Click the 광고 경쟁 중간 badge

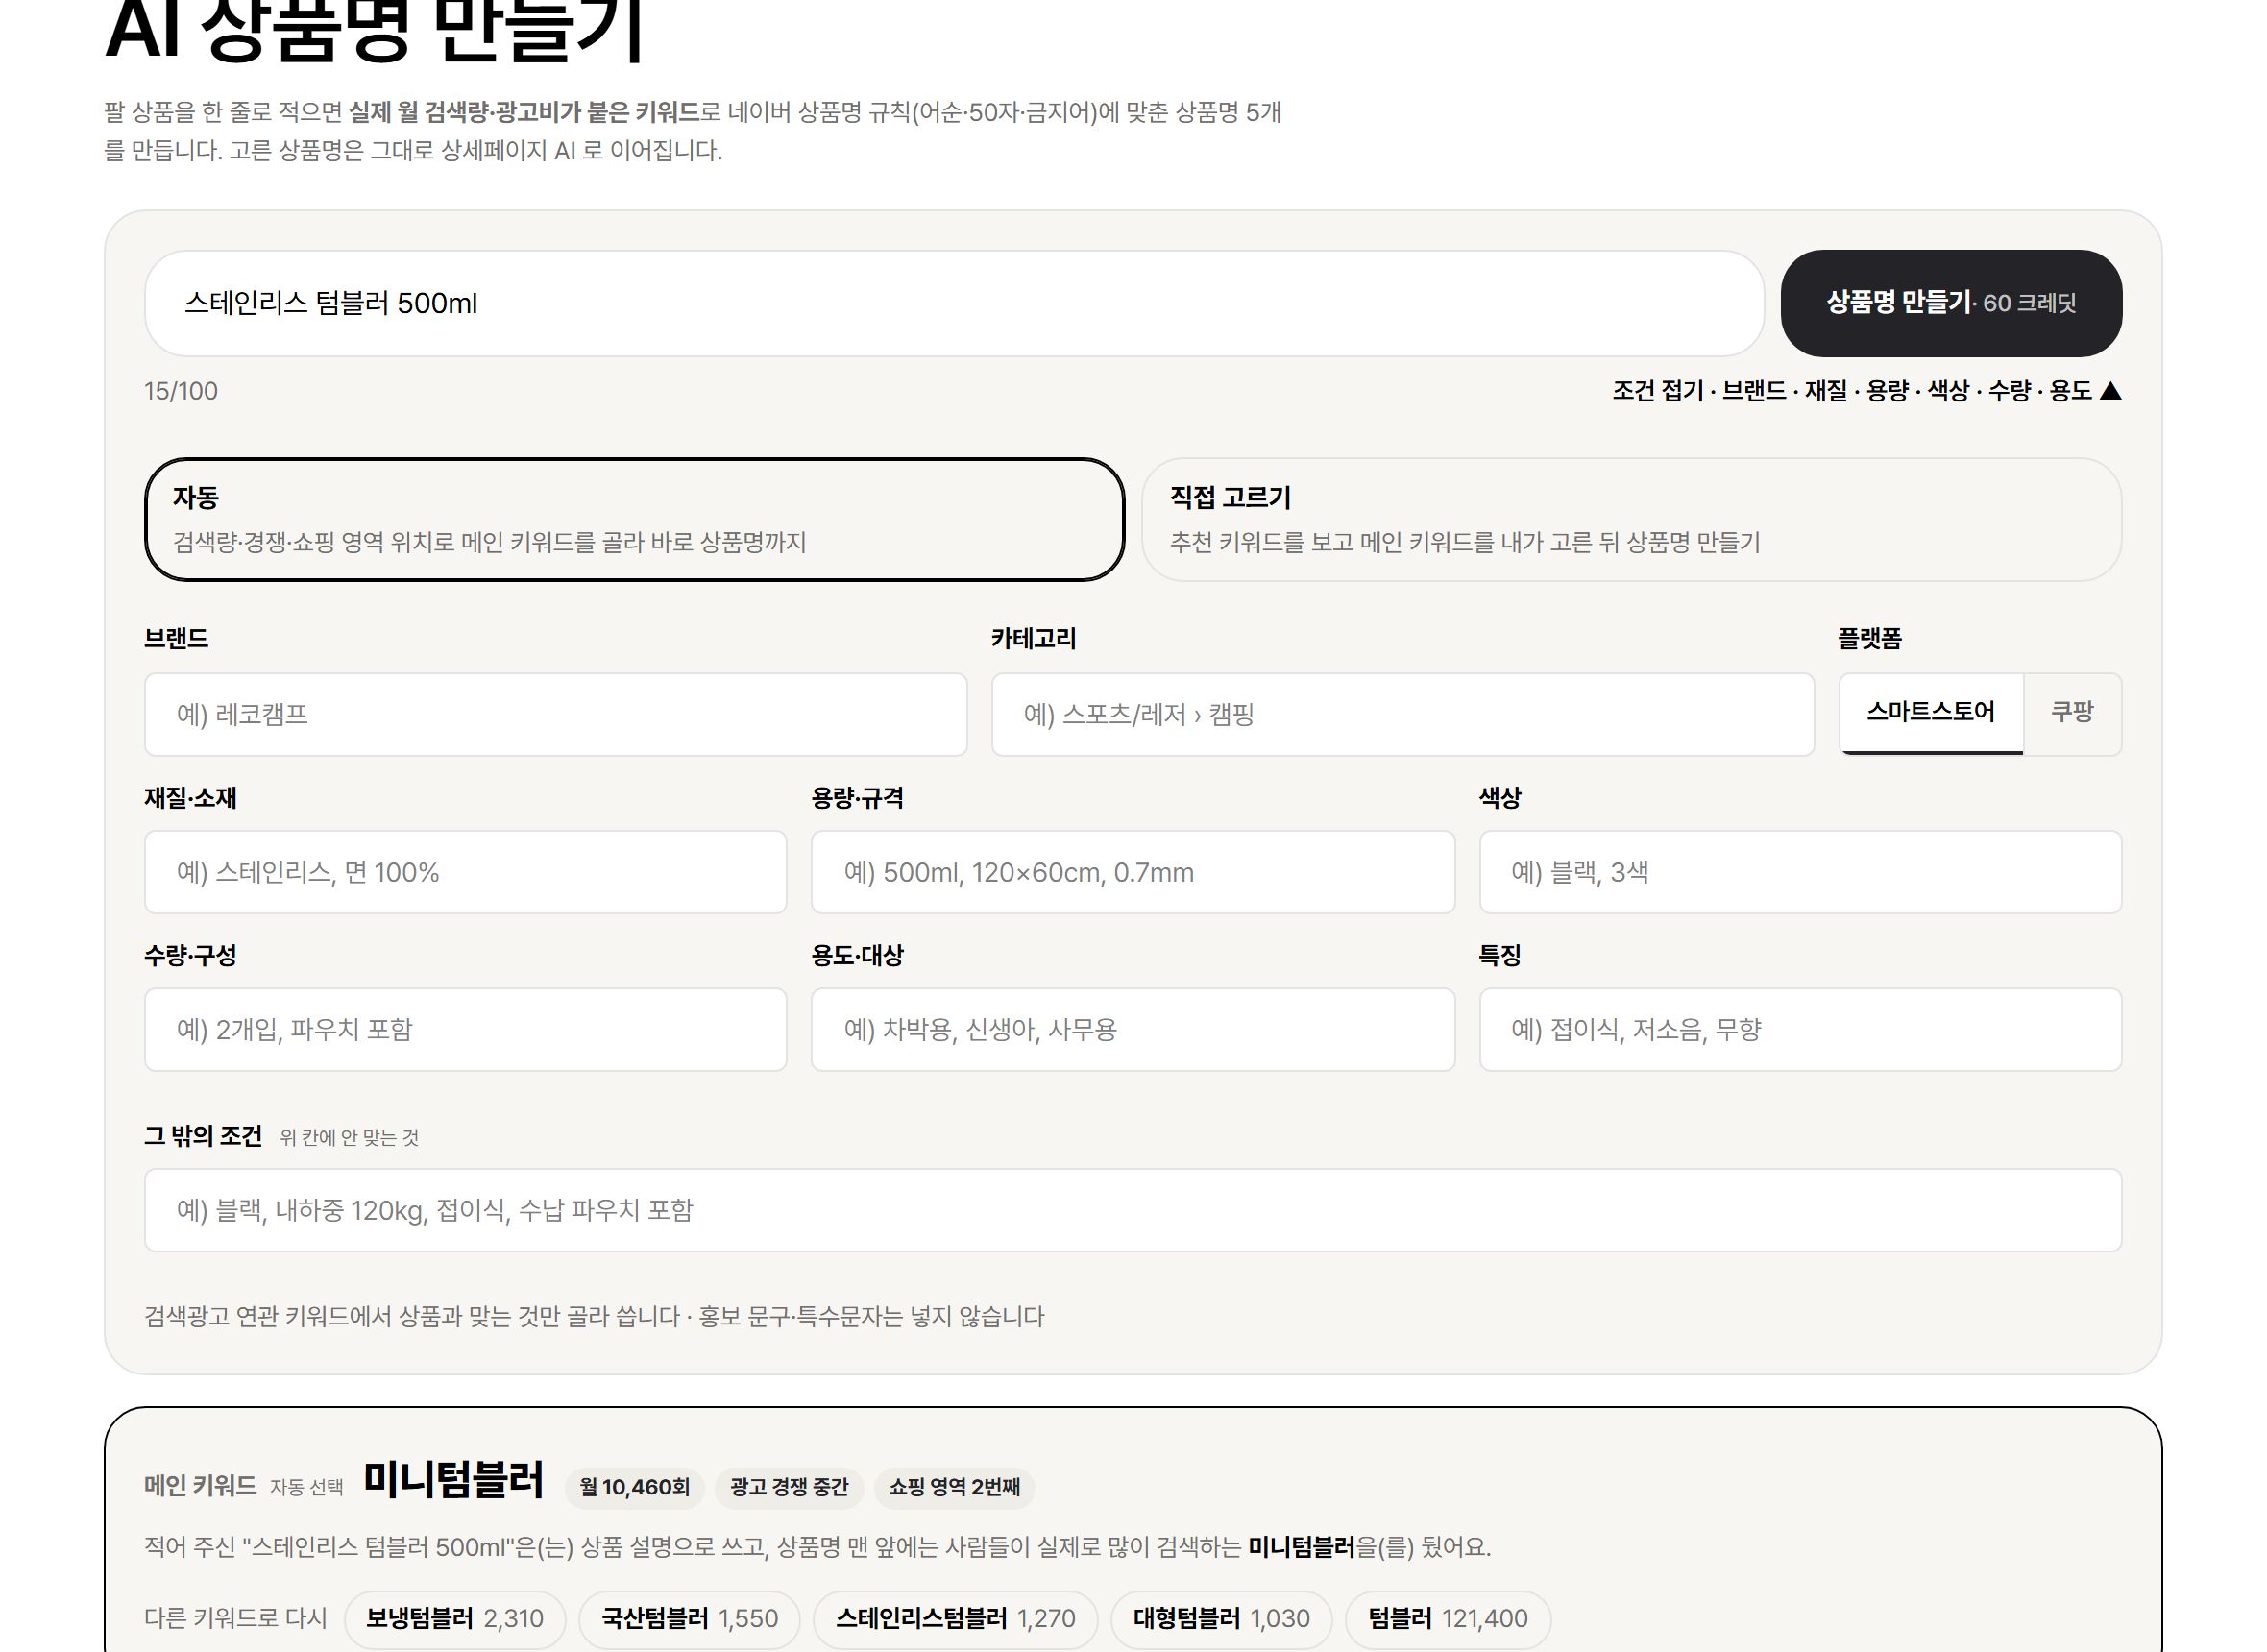[x=788, y=1487]
